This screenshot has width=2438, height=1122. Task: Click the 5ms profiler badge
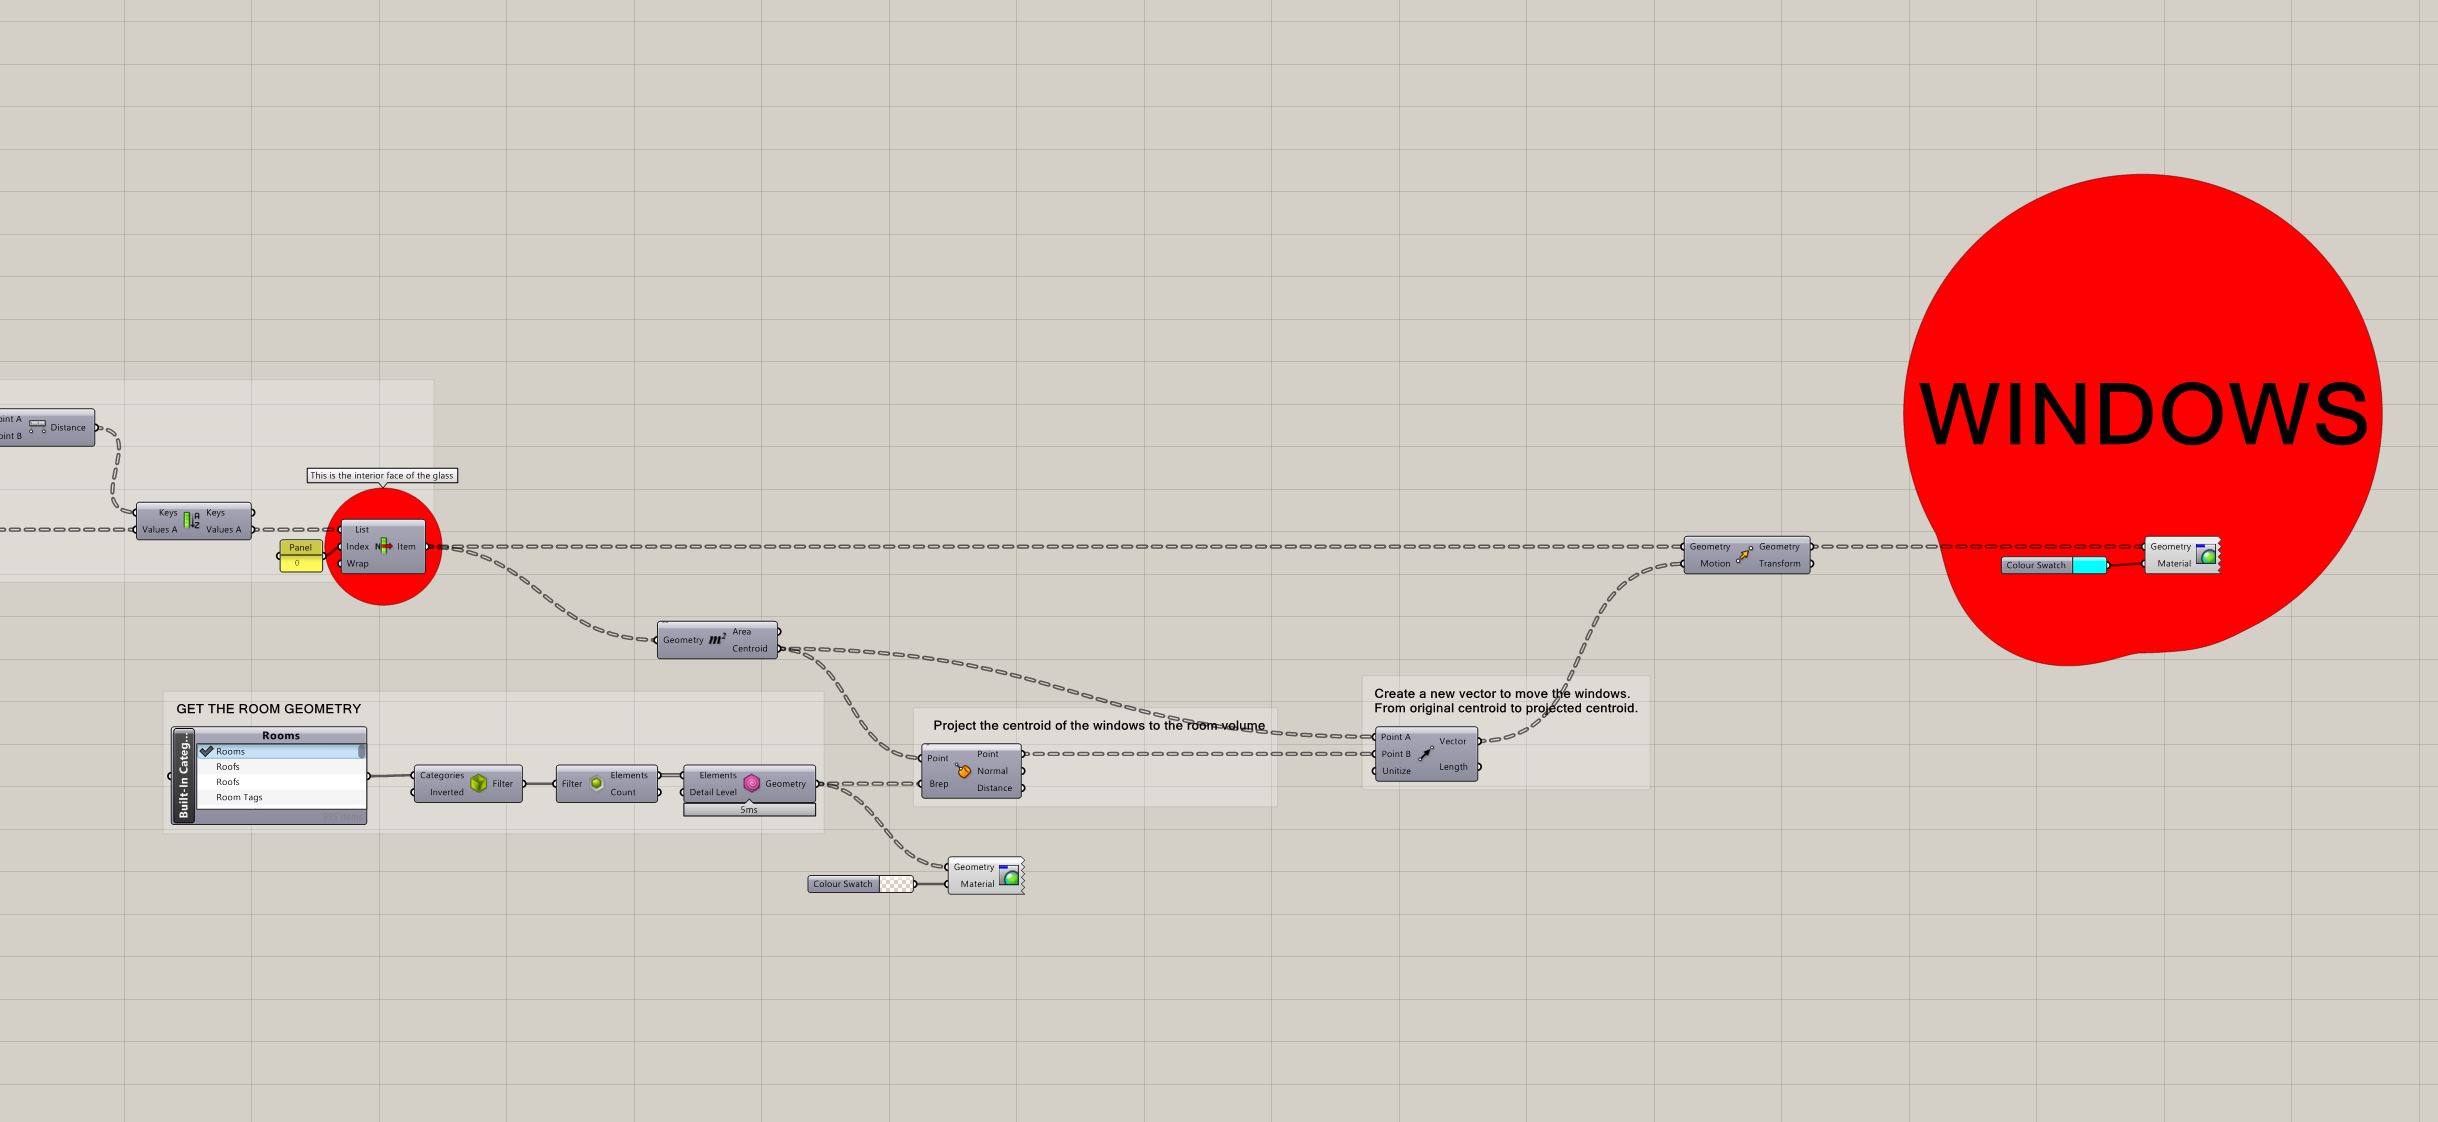749,810
